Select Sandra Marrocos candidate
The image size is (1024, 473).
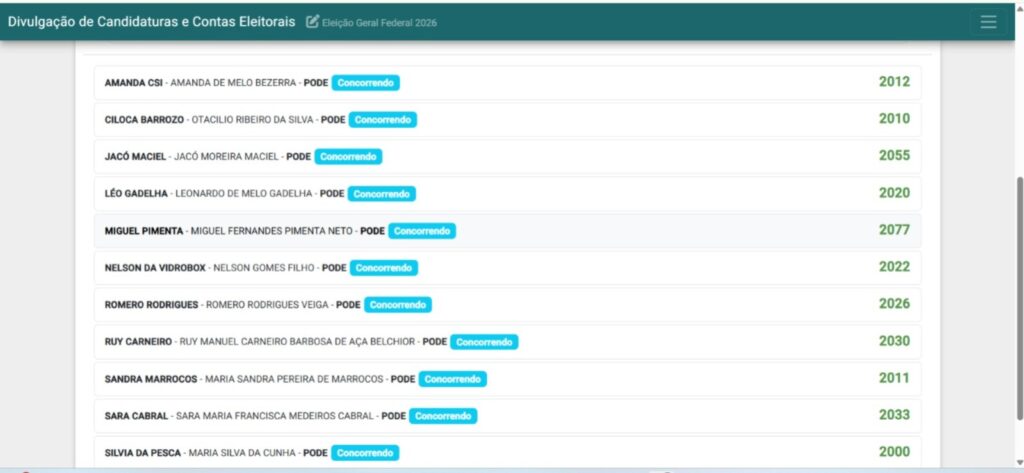point(507,379)
